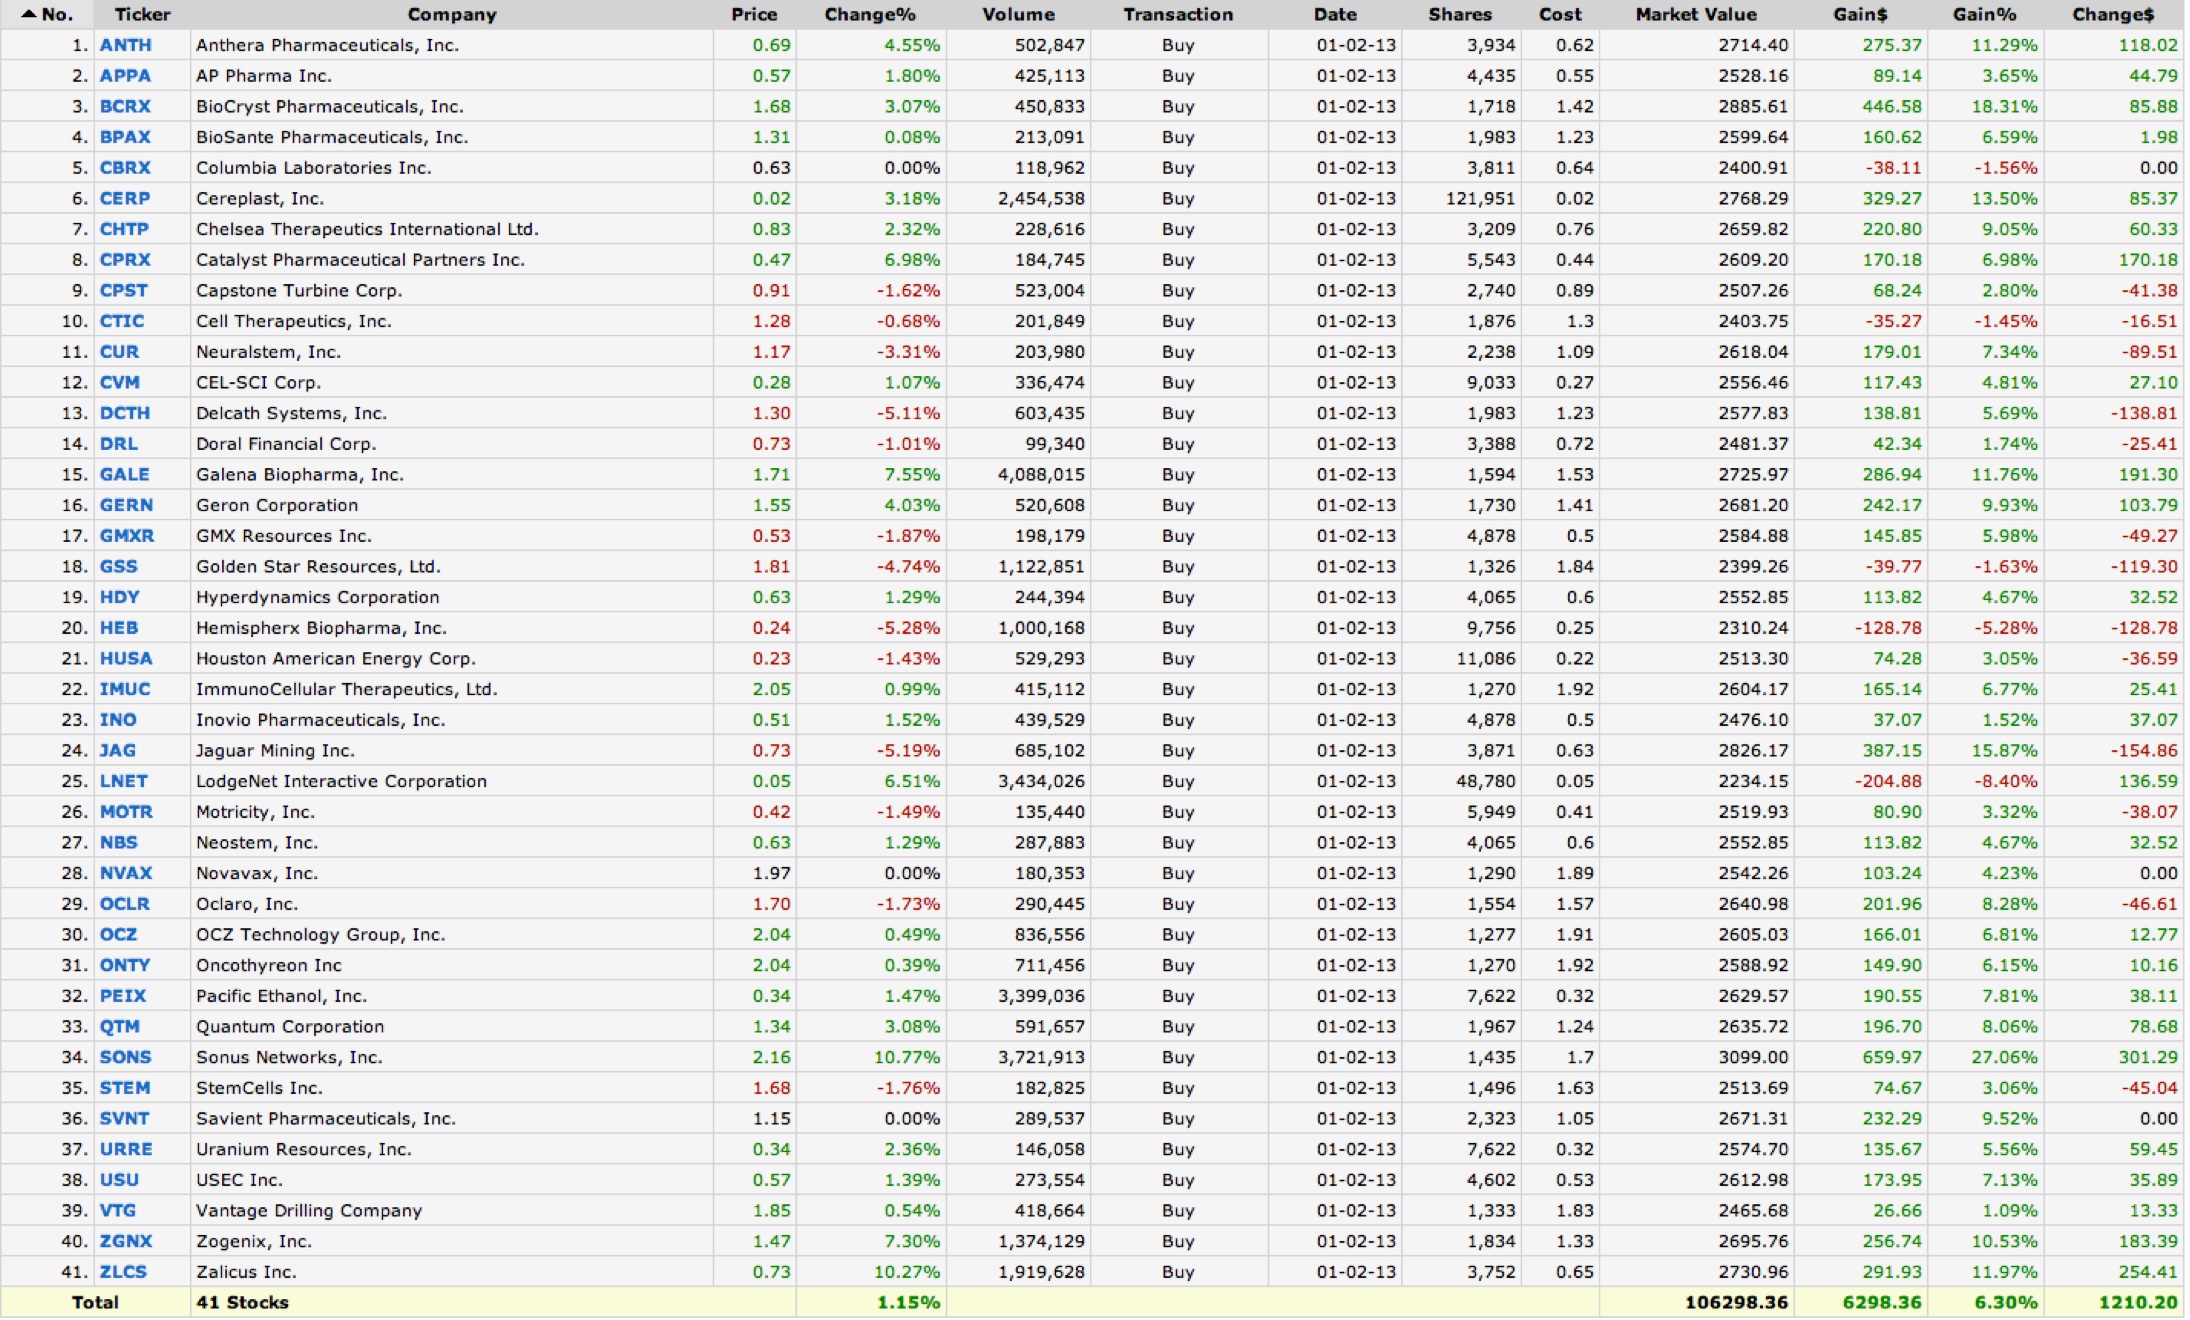Viewport: 2190px width, 1320px height.
Task: Open the IMUC ticker link
Action: (125, 689)
